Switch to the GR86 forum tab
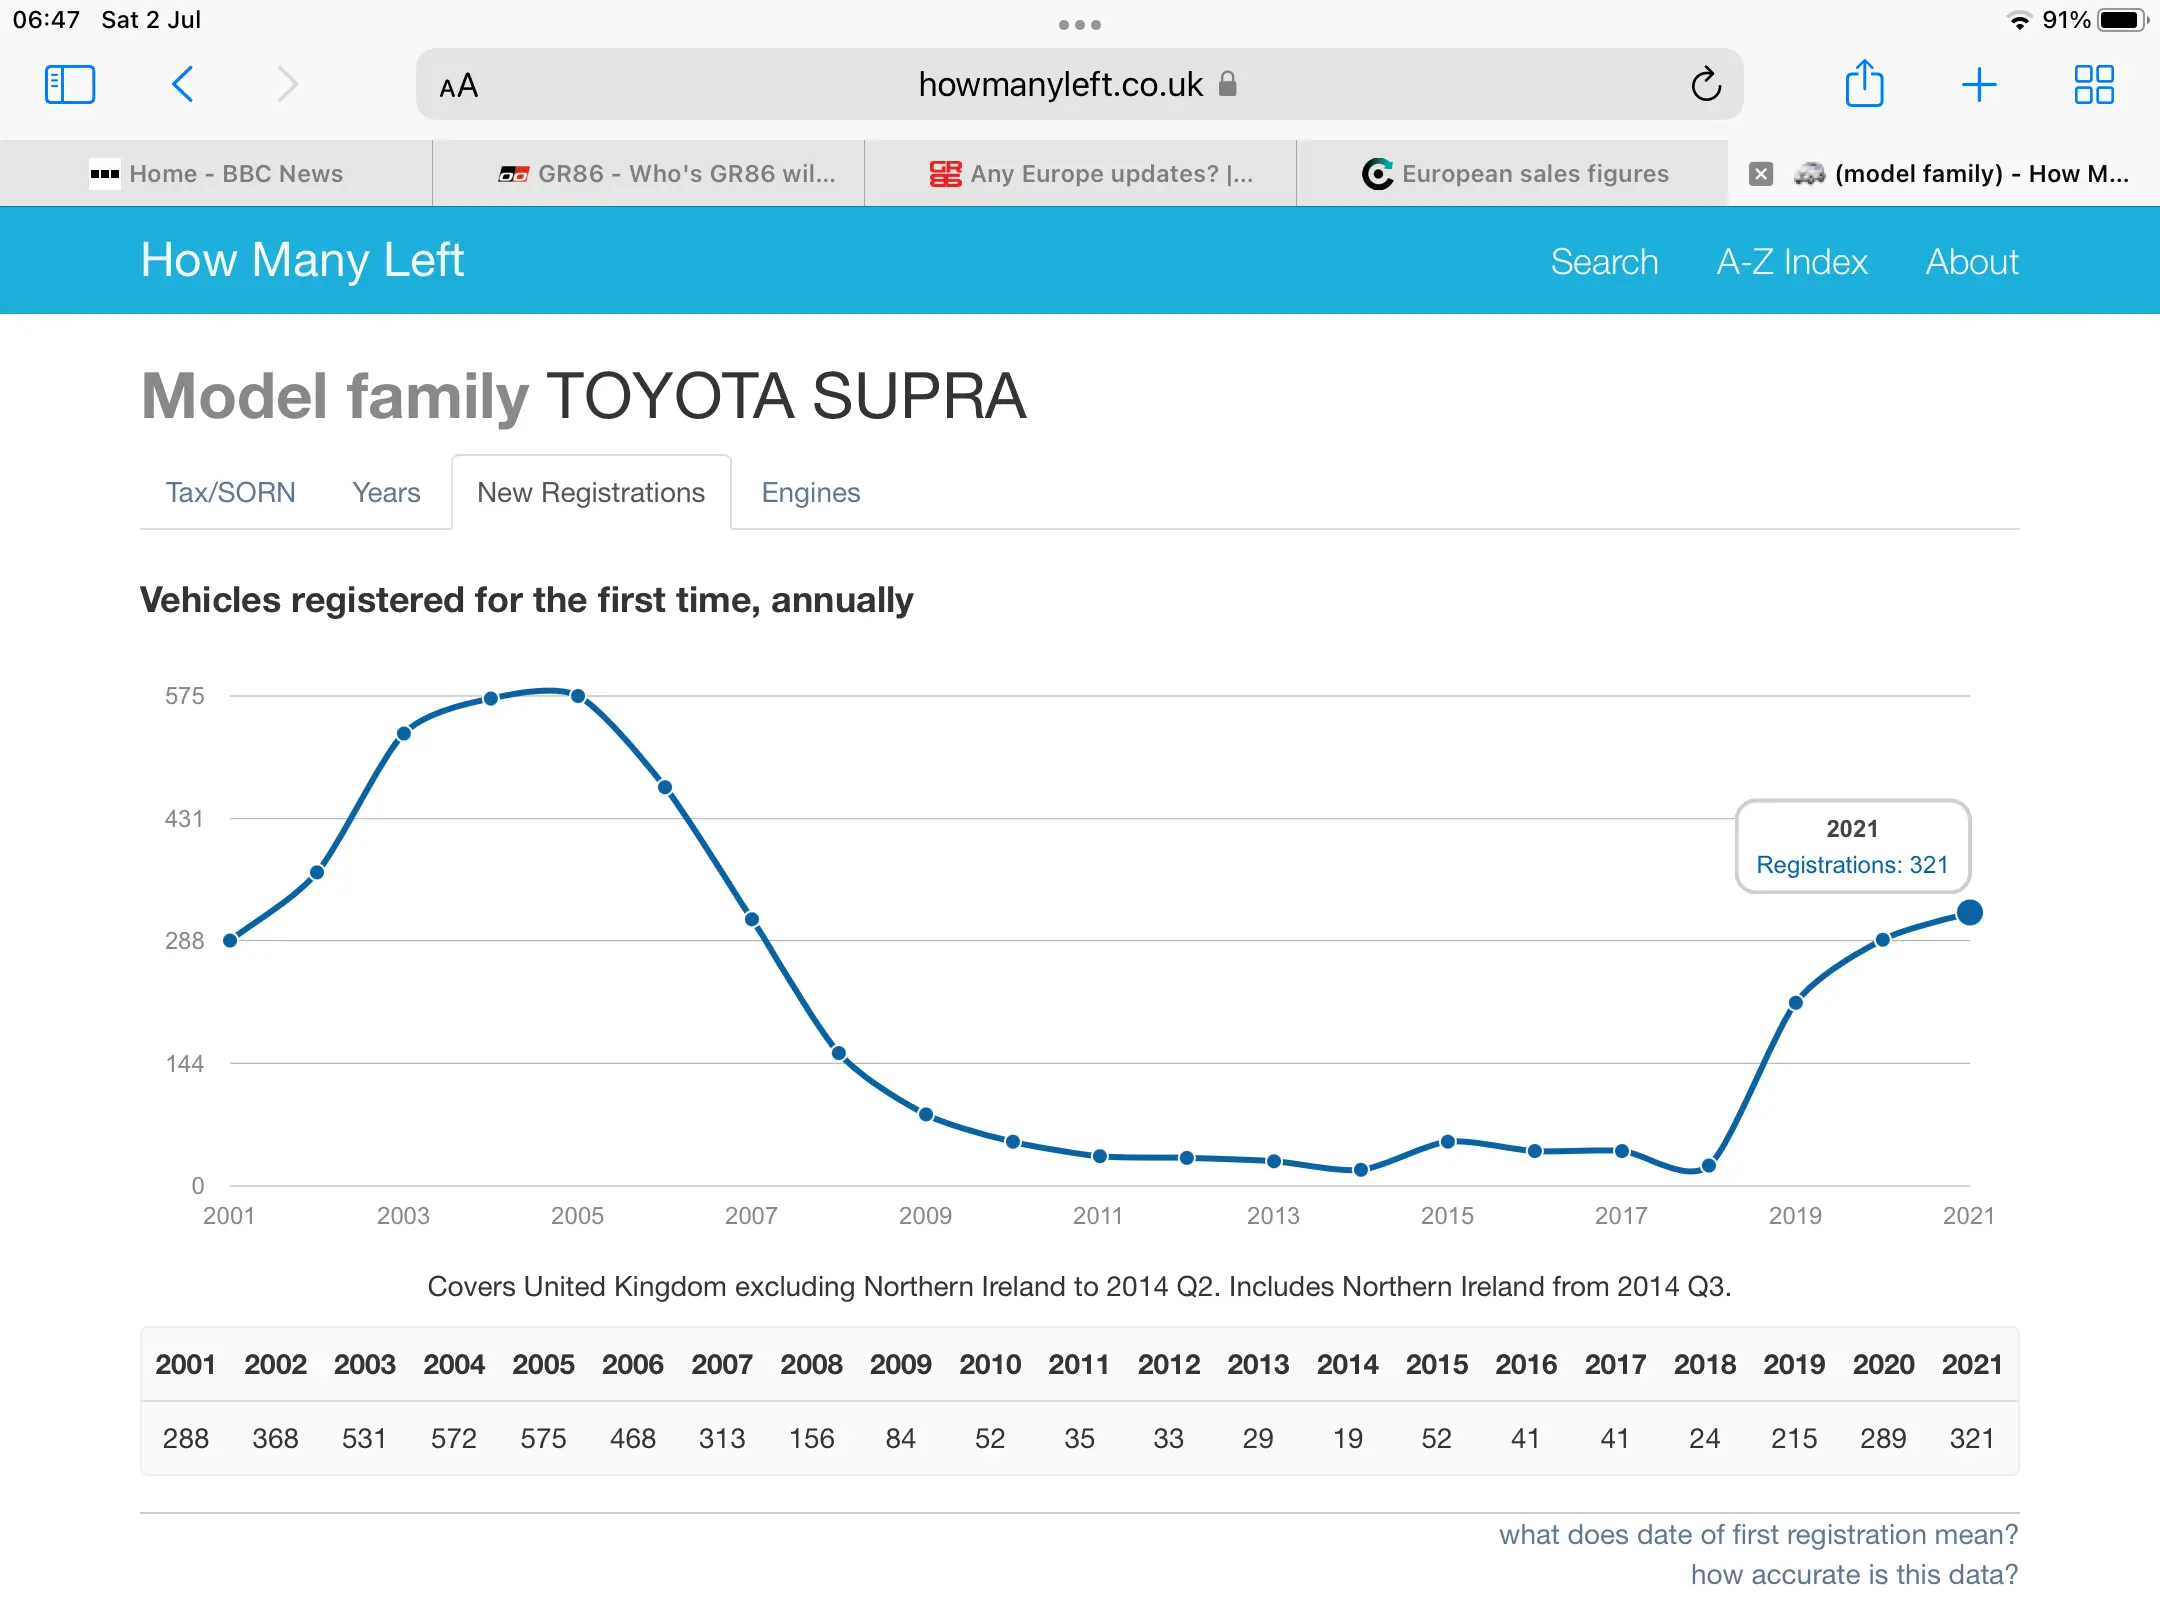 pos(648,174)
